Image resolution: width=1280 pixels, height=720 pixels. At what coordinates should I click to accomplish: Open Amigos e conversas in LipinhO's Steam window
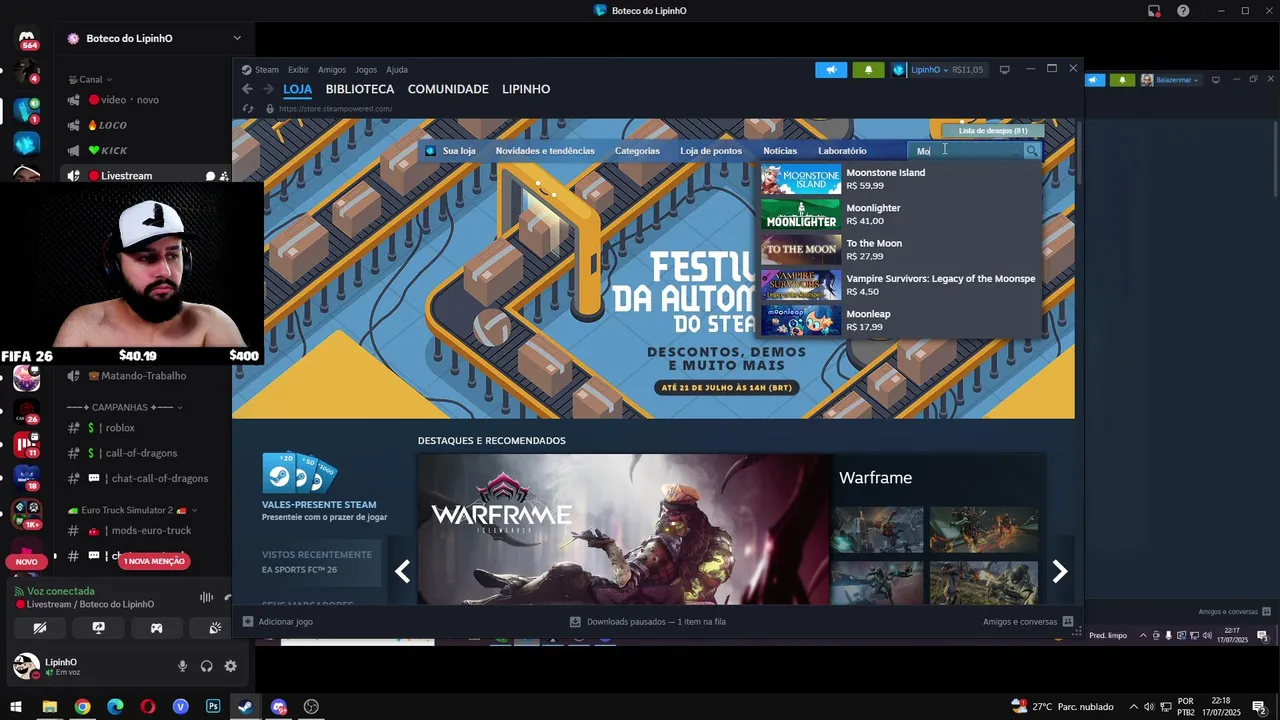tap(1028, 622)
